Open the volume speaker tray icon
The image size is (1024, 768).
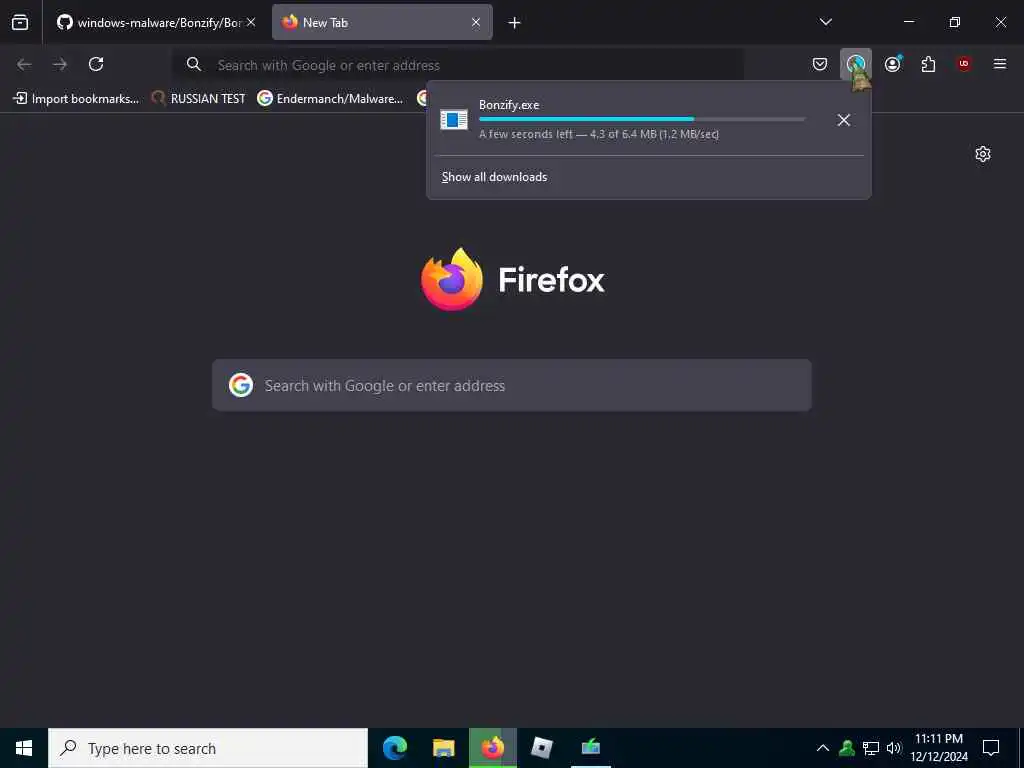pos(893,748)
